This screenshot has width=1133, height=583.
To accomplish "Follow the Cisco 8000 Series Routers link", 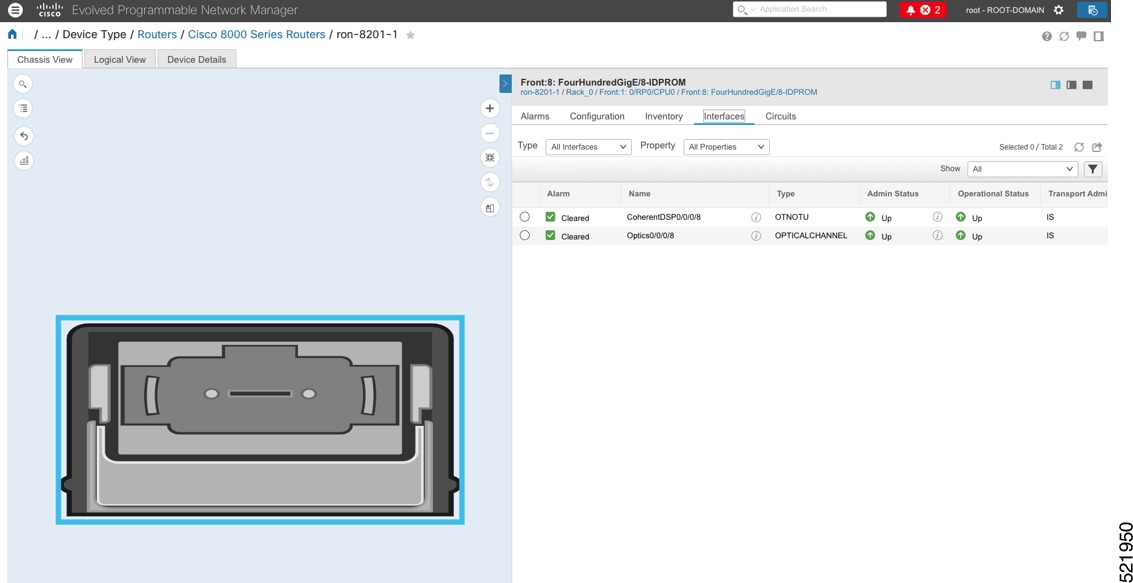I will point(257,35).
